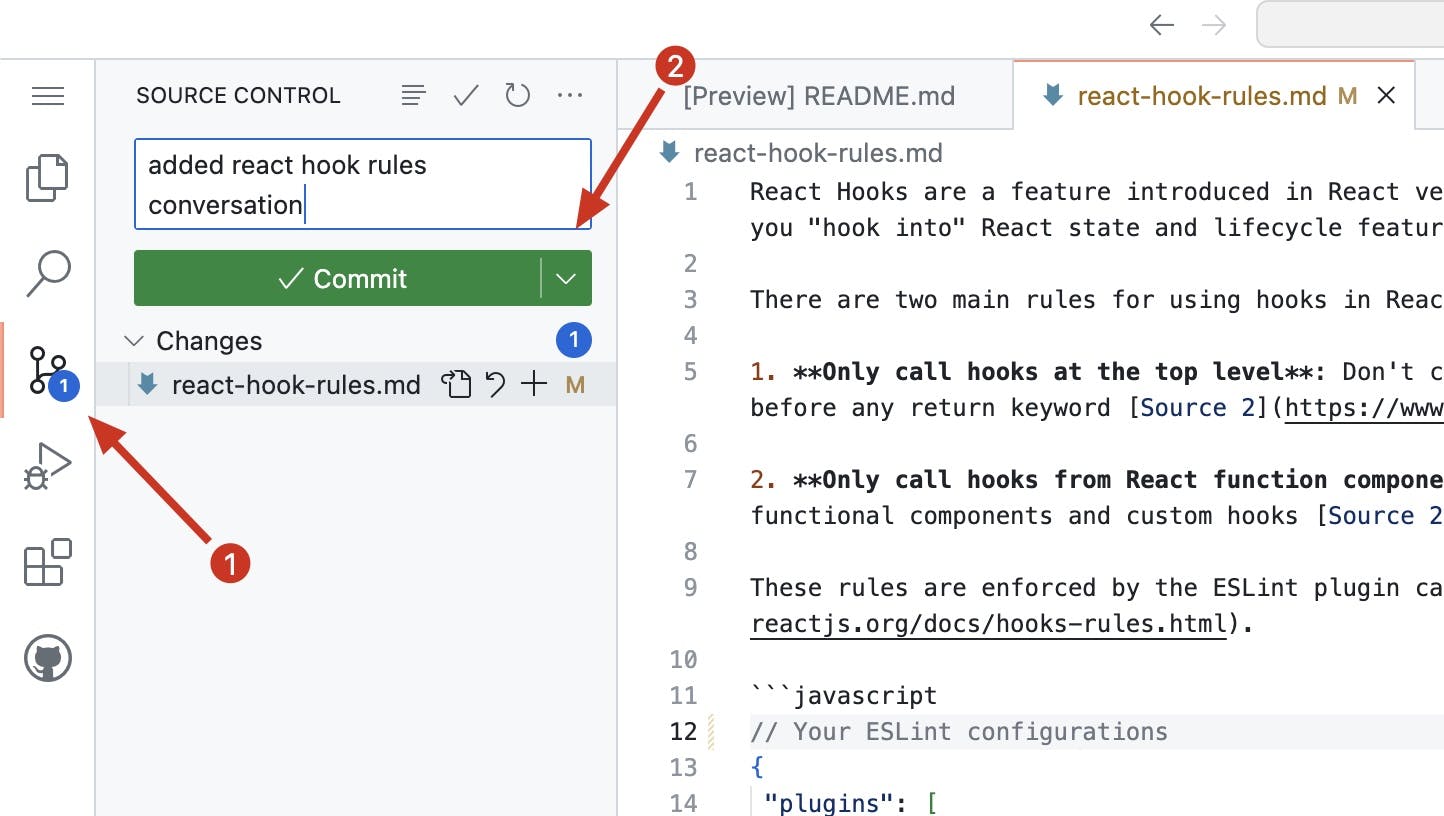This screenshot has height=816, width=1444.
Task: Switch to the [Preview] README.md tab
Action: coord(818,96)
